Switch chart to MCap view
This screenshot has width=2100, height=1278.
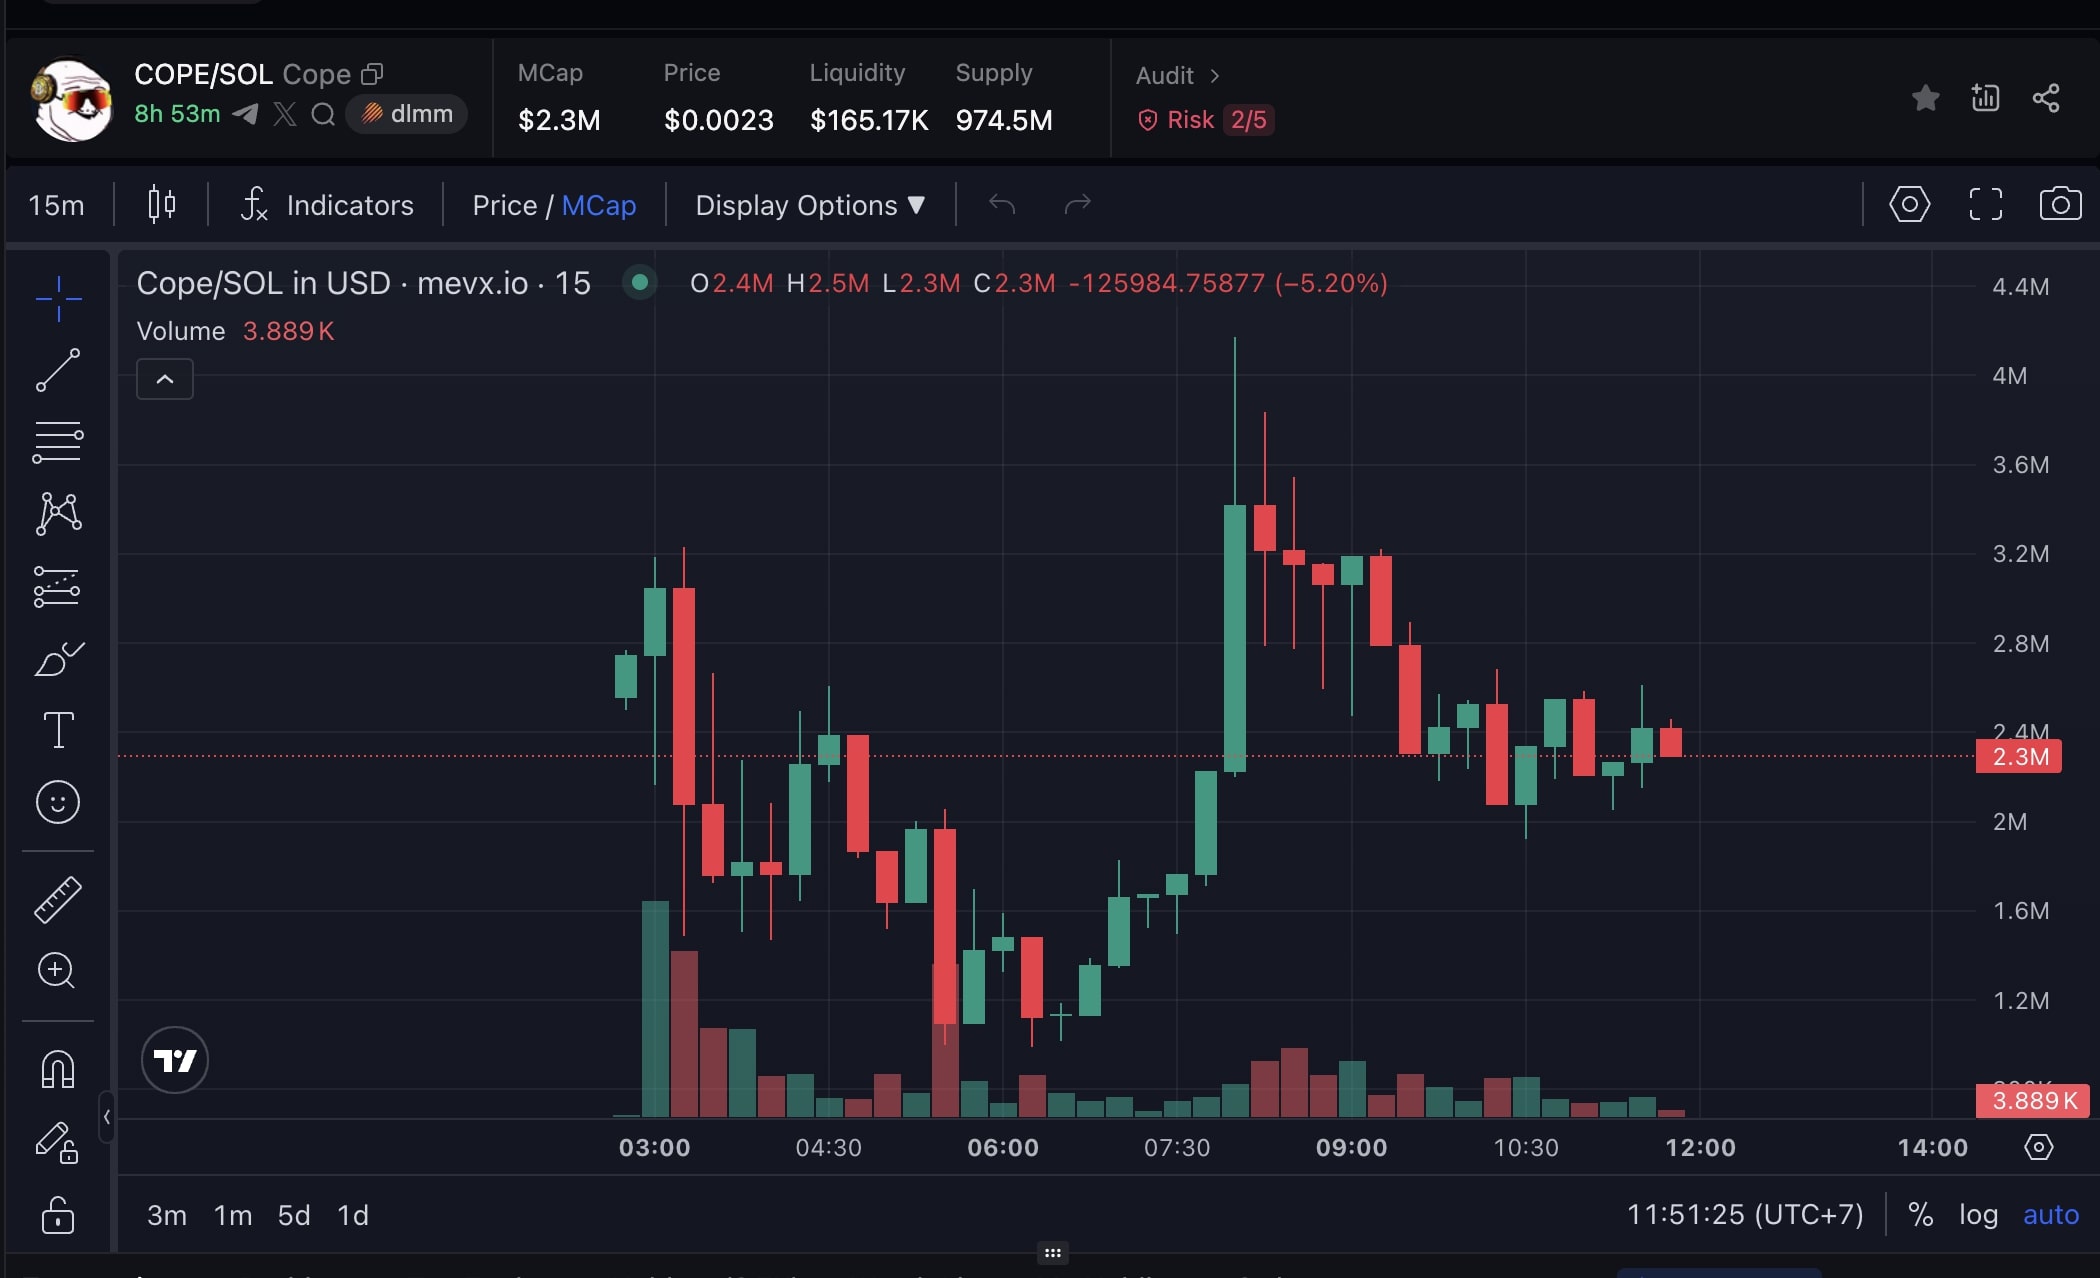pos(599,205)
